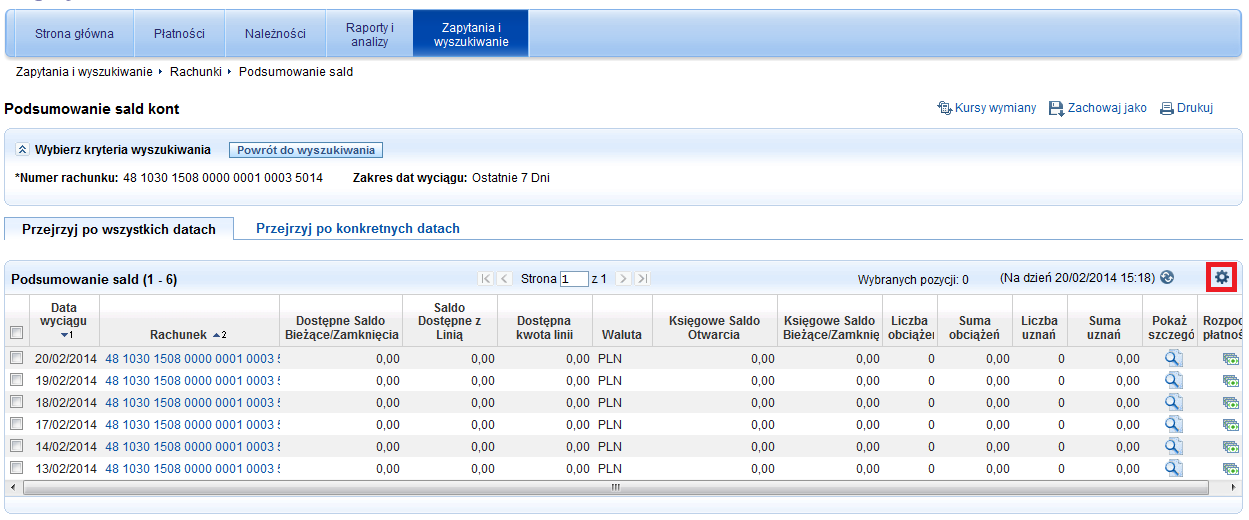The image size is (1249, 520).
Task: Show details magnifier for 14/02/2014 row
Action: pyautogui.click(x=1174, y=446)
